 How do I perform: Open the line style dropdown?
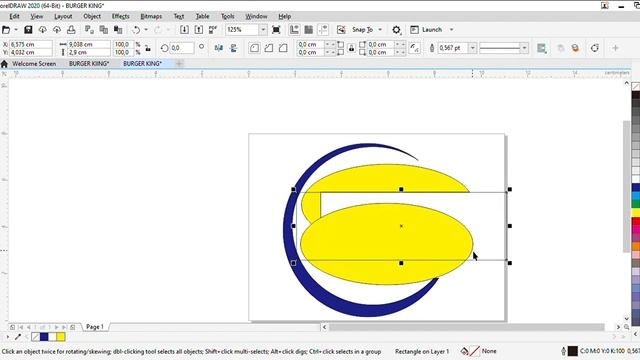click(x=524, y=48)
